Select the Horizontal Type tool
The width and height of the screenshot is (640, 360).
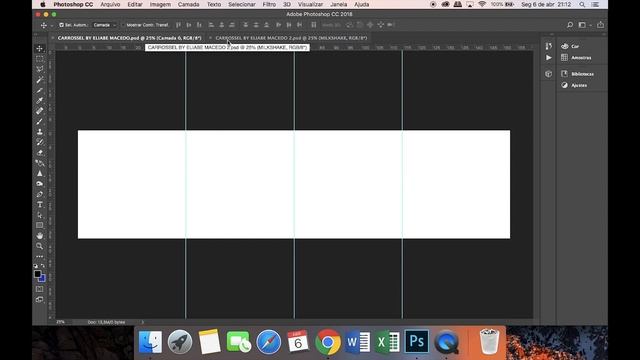(40, 204)
